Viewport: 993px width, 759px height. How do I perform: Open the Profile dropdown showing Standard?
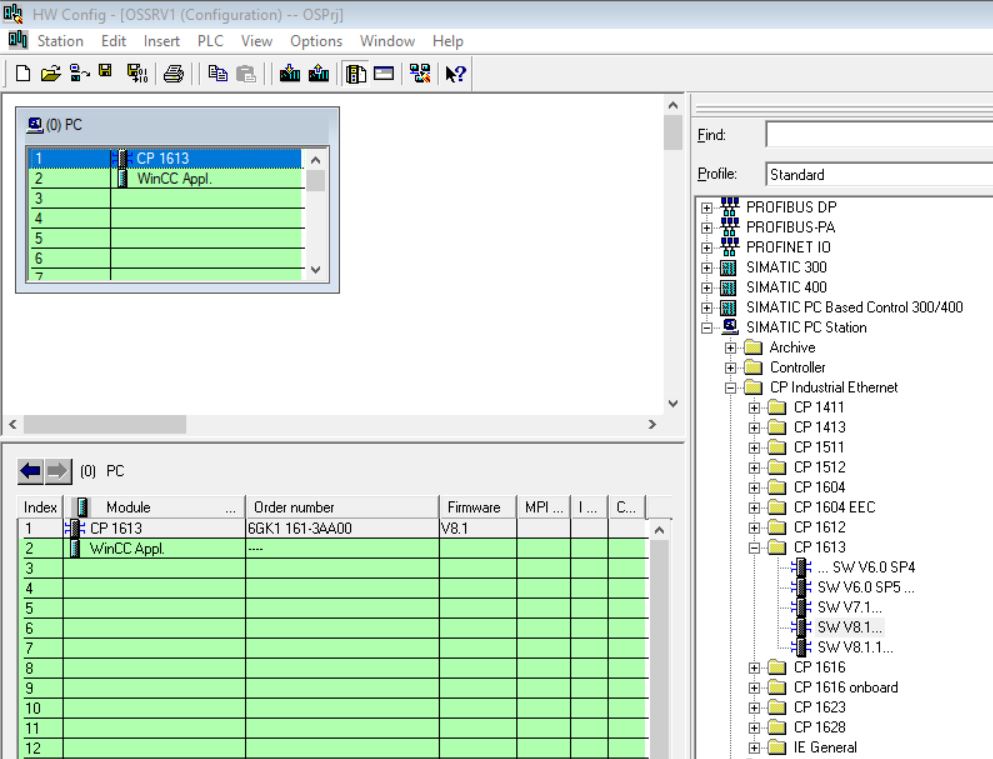tap(879, 174)
